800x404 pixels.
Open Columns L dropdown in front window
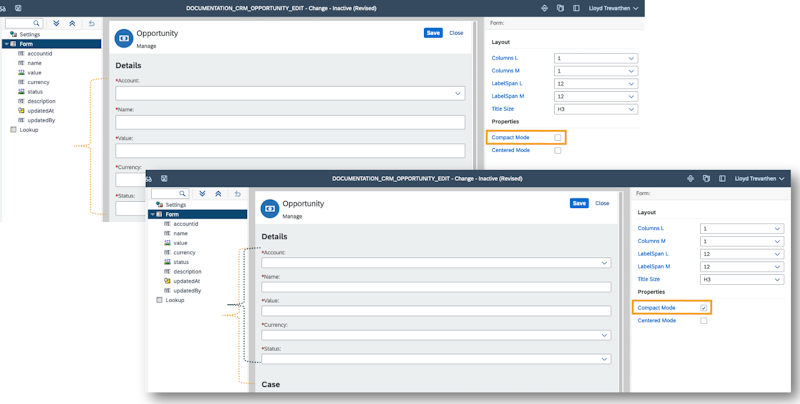click(x=742, y=229)
